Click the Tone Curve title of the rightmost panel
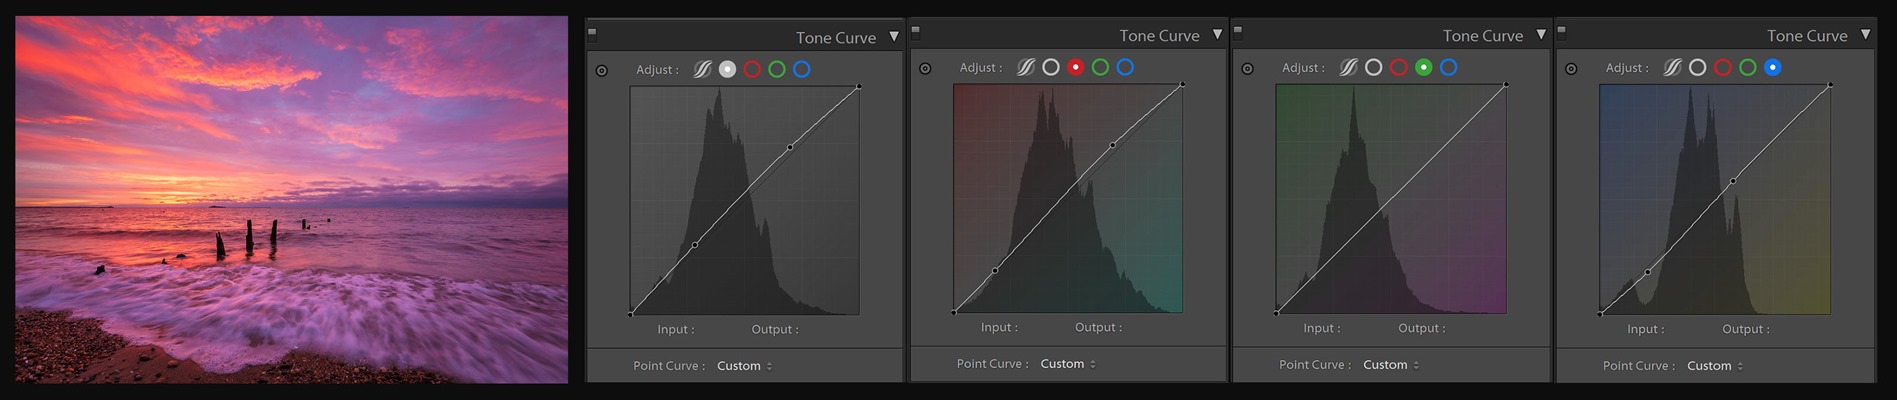The image size is (1897, 400). click(x=1807, y=35)
